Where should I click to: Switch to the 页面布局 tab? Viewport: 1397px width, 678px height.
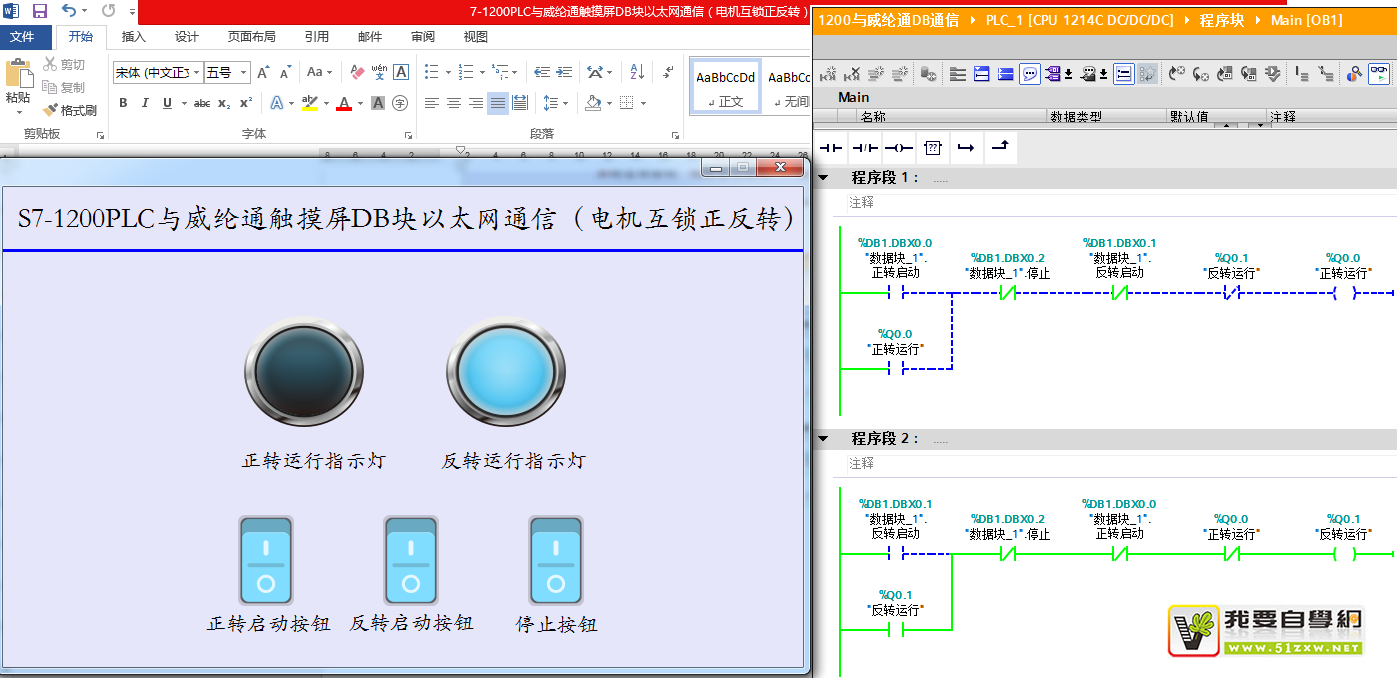[x=251, y=37]
